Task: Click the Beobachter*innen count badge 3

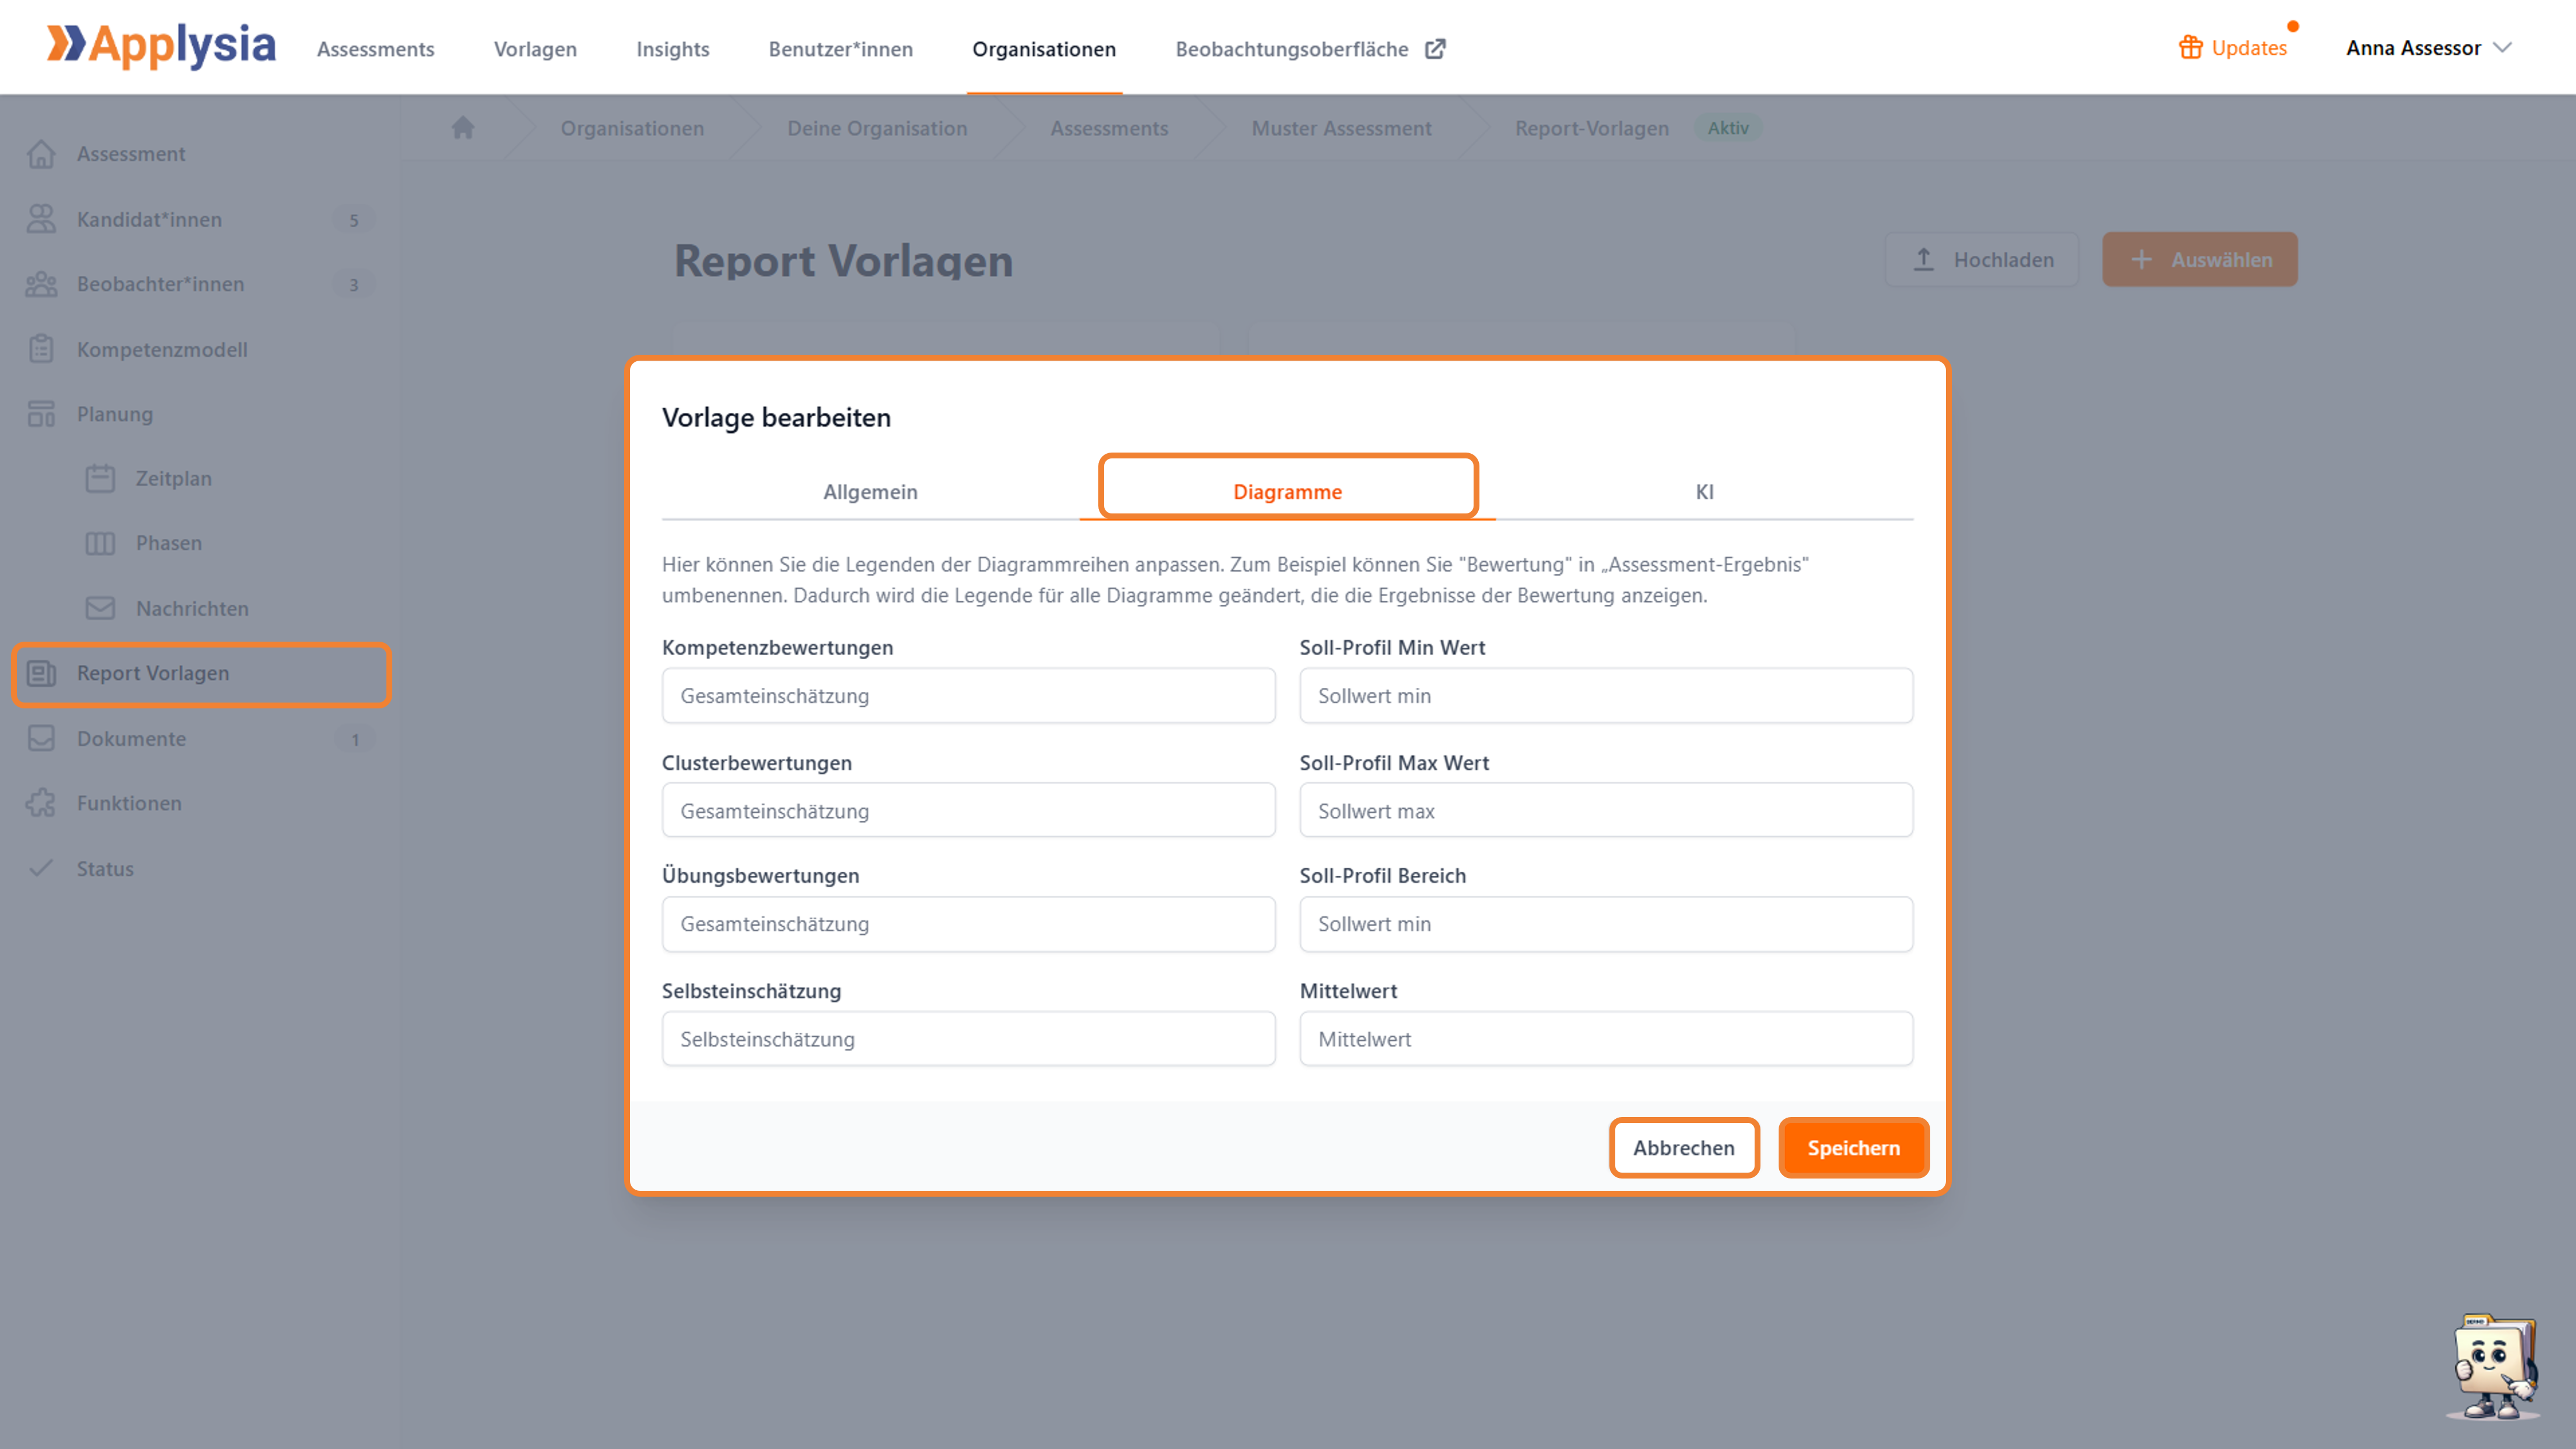Action: tap(353, 285)
